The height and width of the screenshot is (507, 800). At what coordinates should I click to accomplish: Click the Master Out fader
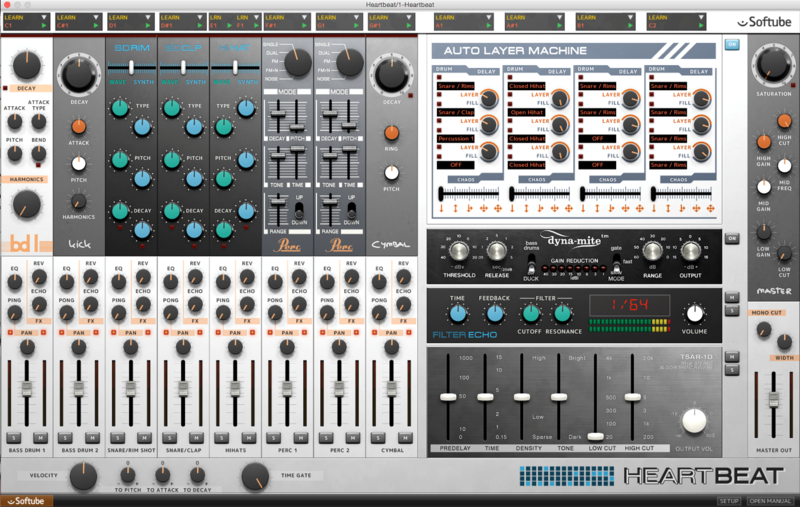773,398
